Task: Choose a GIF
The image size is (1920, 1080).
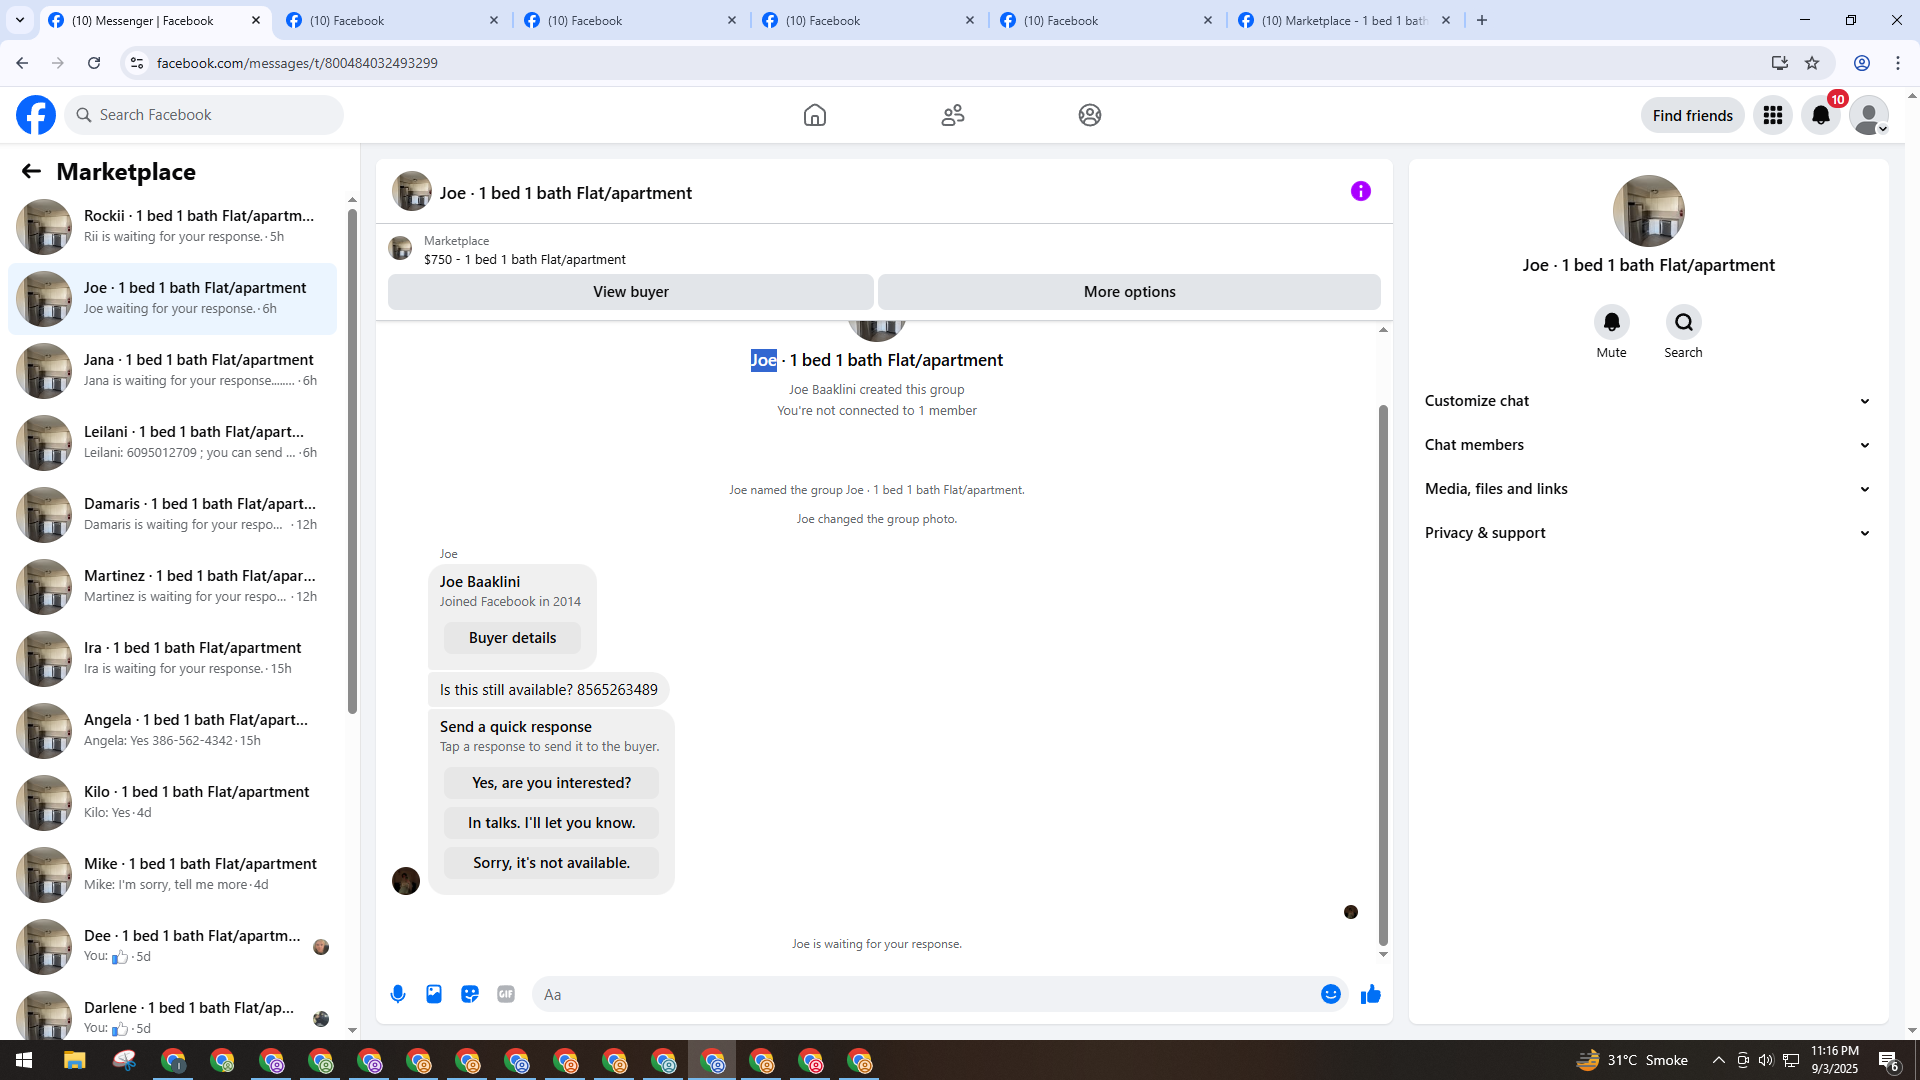Action: pyautogui.click(x=506, y=994)
